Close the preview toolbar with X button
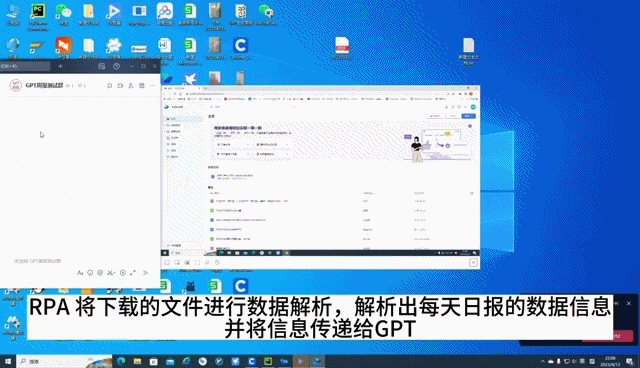640x368 pixels. [473, 262]
